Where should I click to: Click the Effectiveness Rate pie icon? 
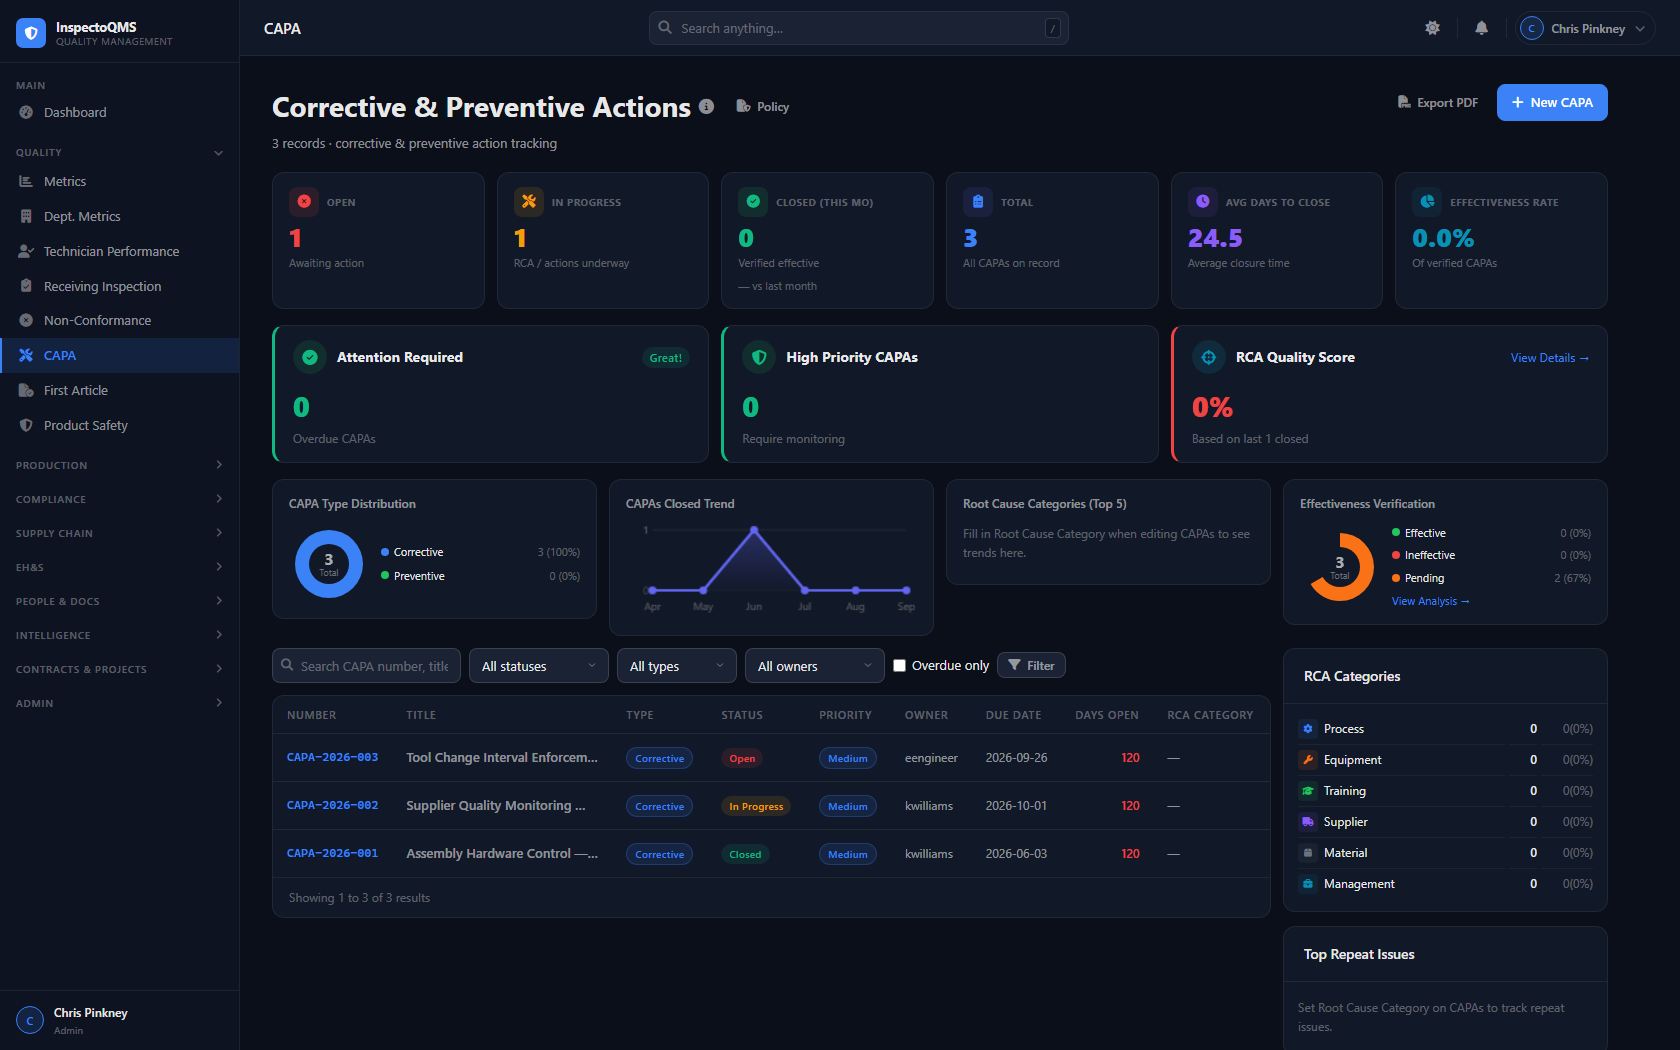[1427, 201]
